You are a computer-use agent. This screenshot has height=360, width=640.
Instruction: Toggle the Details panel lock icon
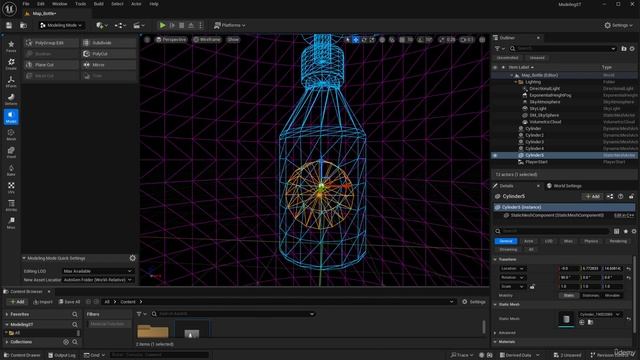631,196
